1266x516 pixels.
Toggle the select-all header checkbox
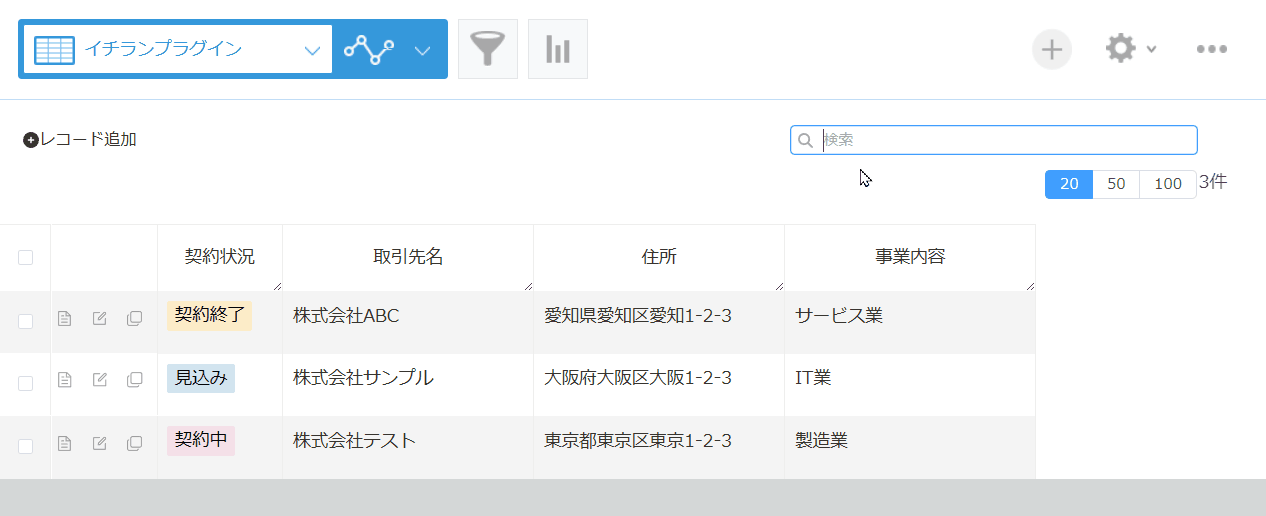(x=26, y=258)
